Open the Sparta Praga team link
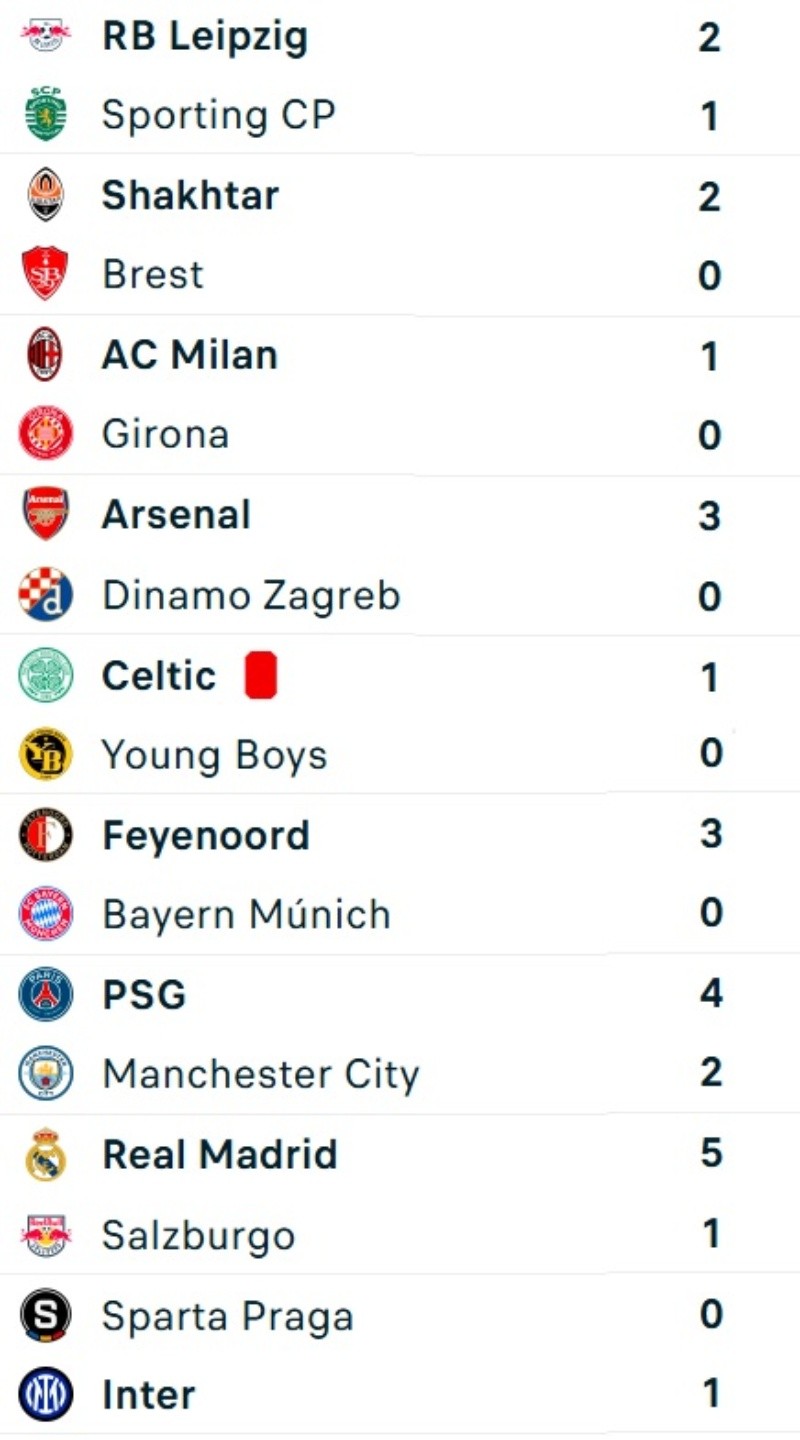800x1440 pixels. (228, 1316)
